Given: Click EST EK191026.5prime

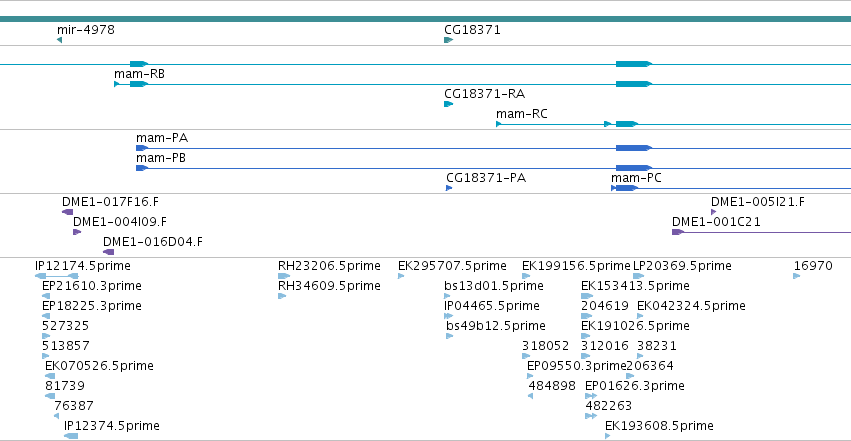Looking at the screenshot, I should pos(635,326).
